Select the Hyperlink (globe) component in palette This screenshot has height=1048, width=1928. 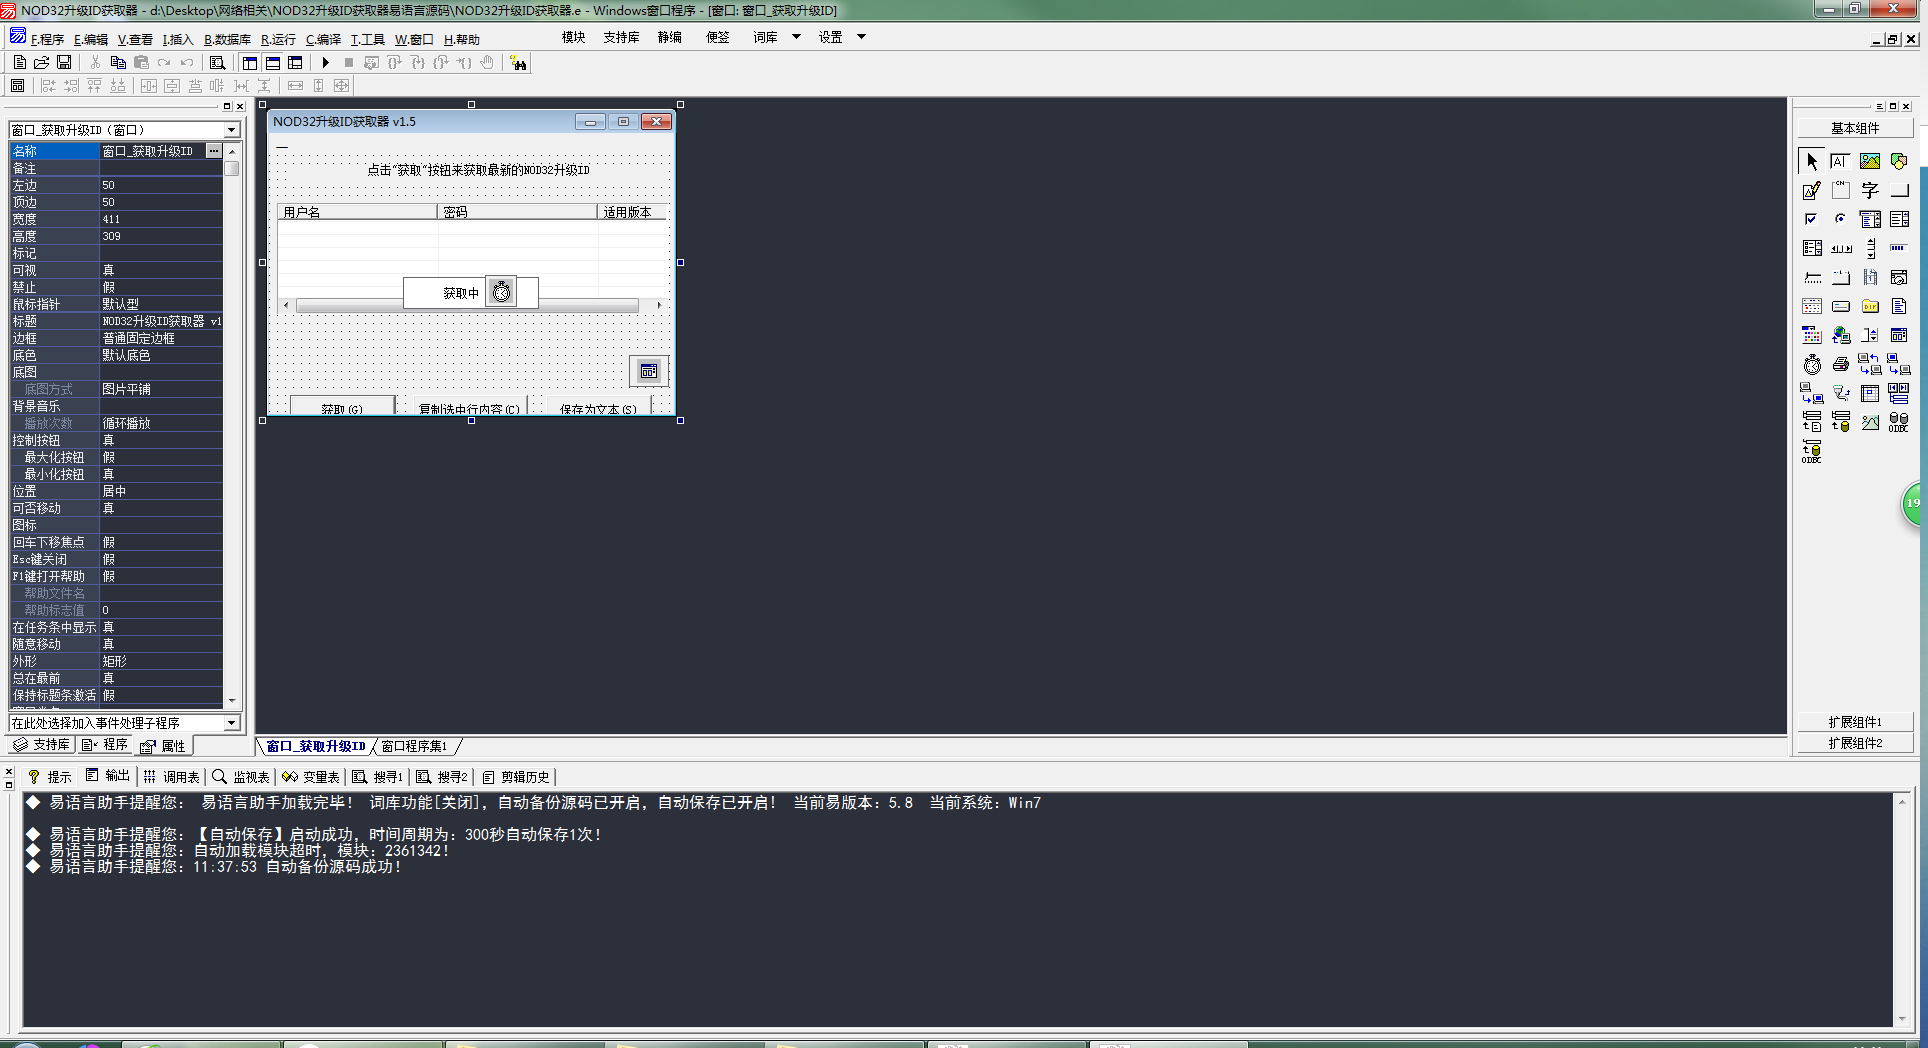click(1841, 335)
